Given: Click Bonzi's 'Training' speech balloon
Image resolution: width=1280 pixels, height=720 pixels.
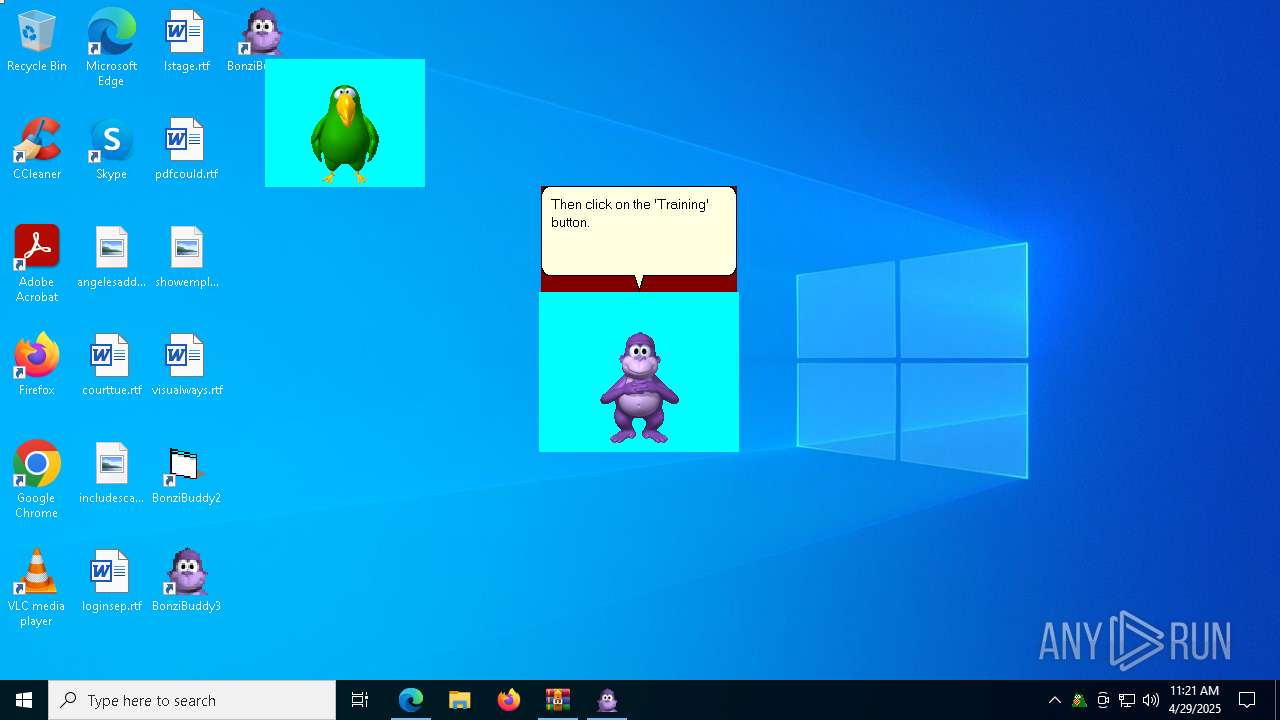Looking at the screenshot, I should (x=639, y=232).
